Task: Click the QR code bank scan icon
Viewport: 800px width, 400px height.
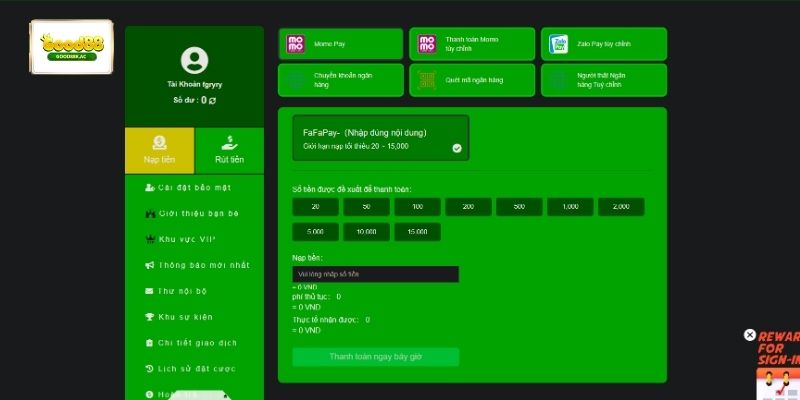Action: (427, 80)
